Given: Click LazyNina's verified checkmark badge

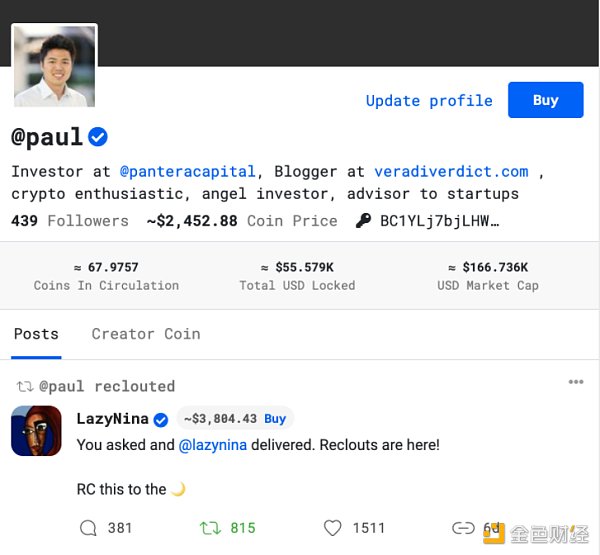Looking at the screenshot, I should point(160,419).
